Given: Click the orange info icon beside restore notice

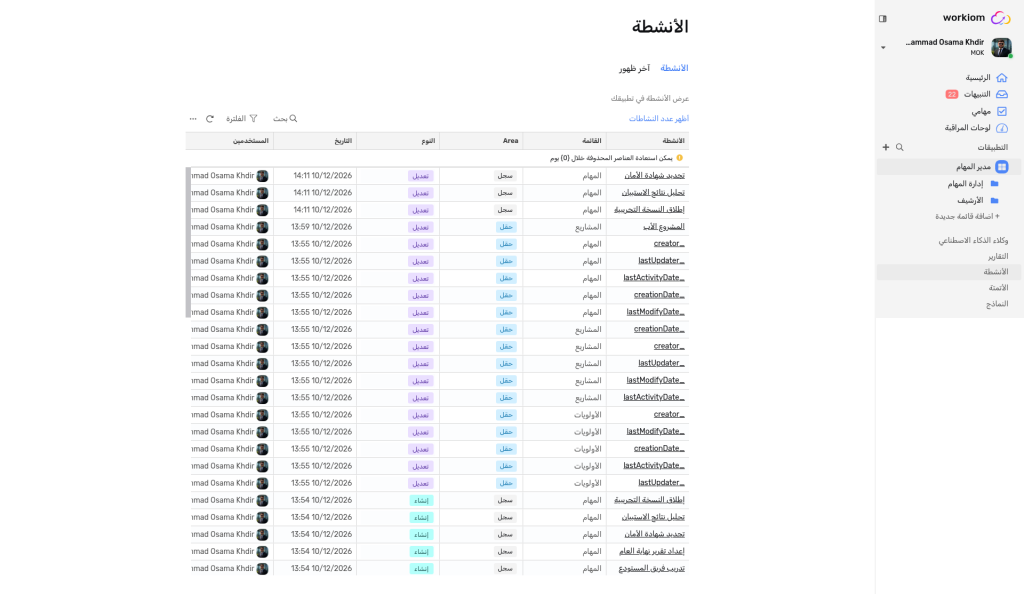Looking at the screenshot, I should (679, 158).
